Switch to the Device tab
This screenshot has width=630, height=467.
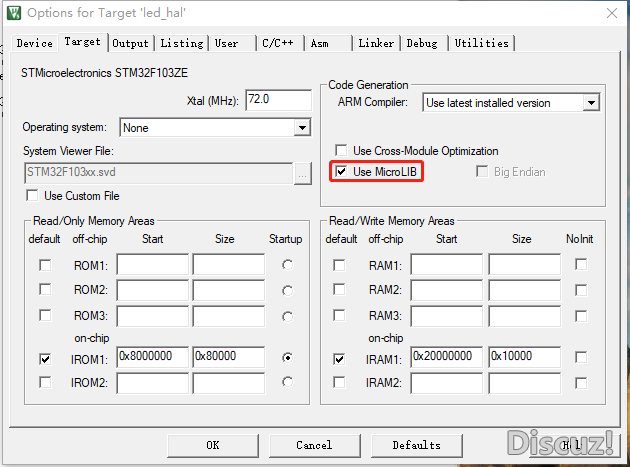pyautogui.click(x=35, y=43)
